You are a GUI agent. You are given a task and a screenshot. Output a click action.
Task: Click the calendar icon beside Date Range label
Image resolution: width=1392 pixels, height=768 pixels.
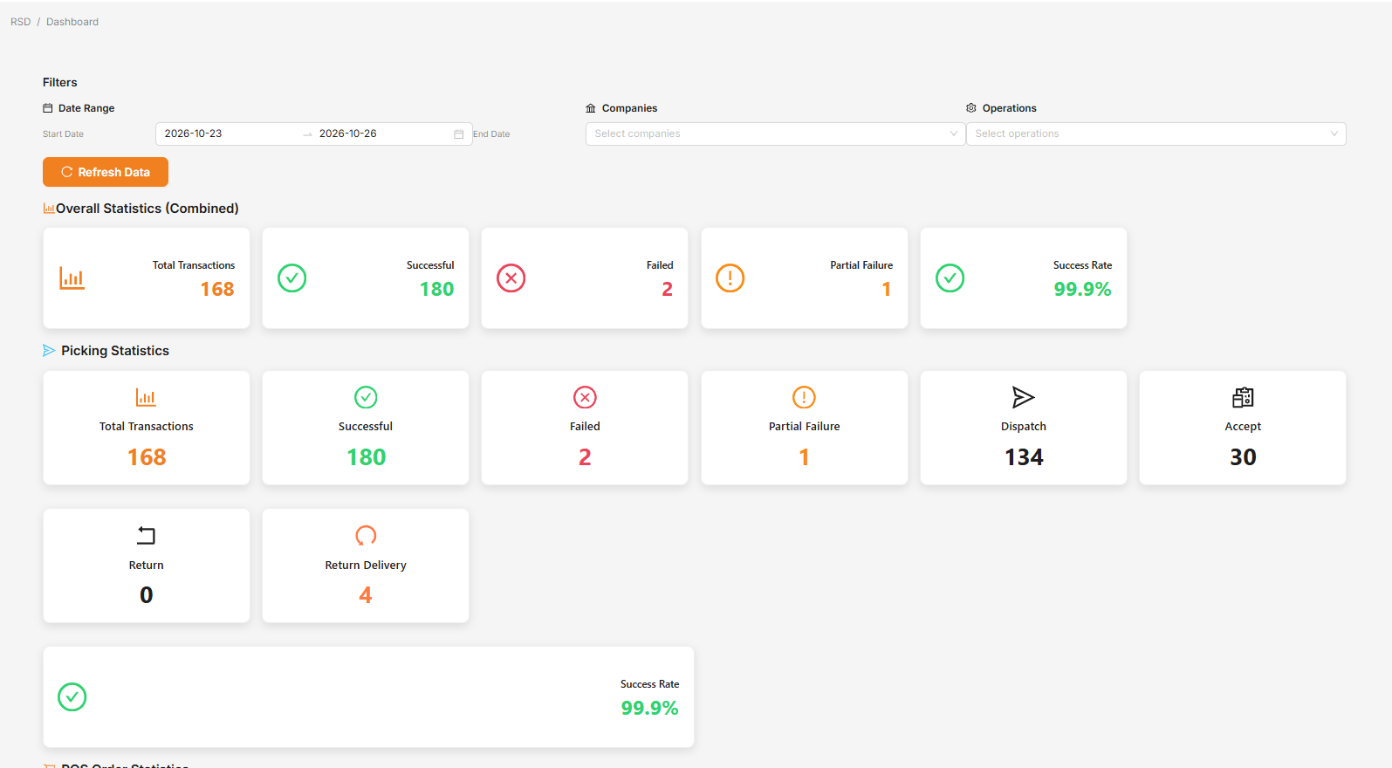tap(47, 108)
